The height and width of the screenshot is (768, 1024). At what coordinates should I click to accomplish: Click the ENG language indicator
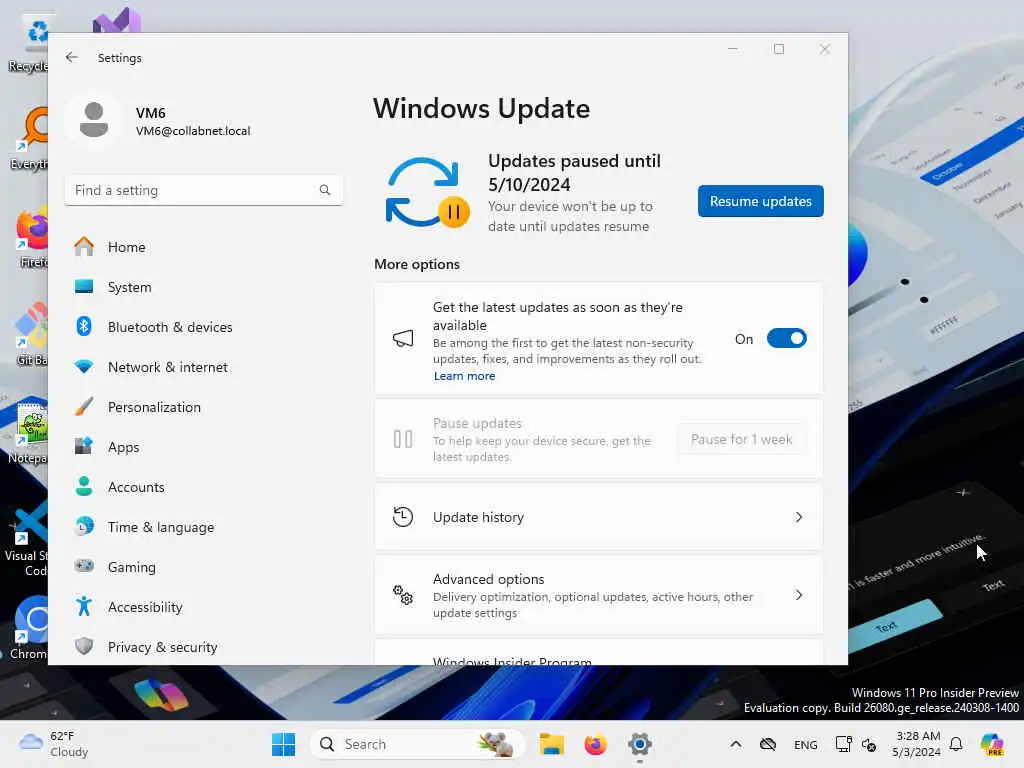pos(805,744)
